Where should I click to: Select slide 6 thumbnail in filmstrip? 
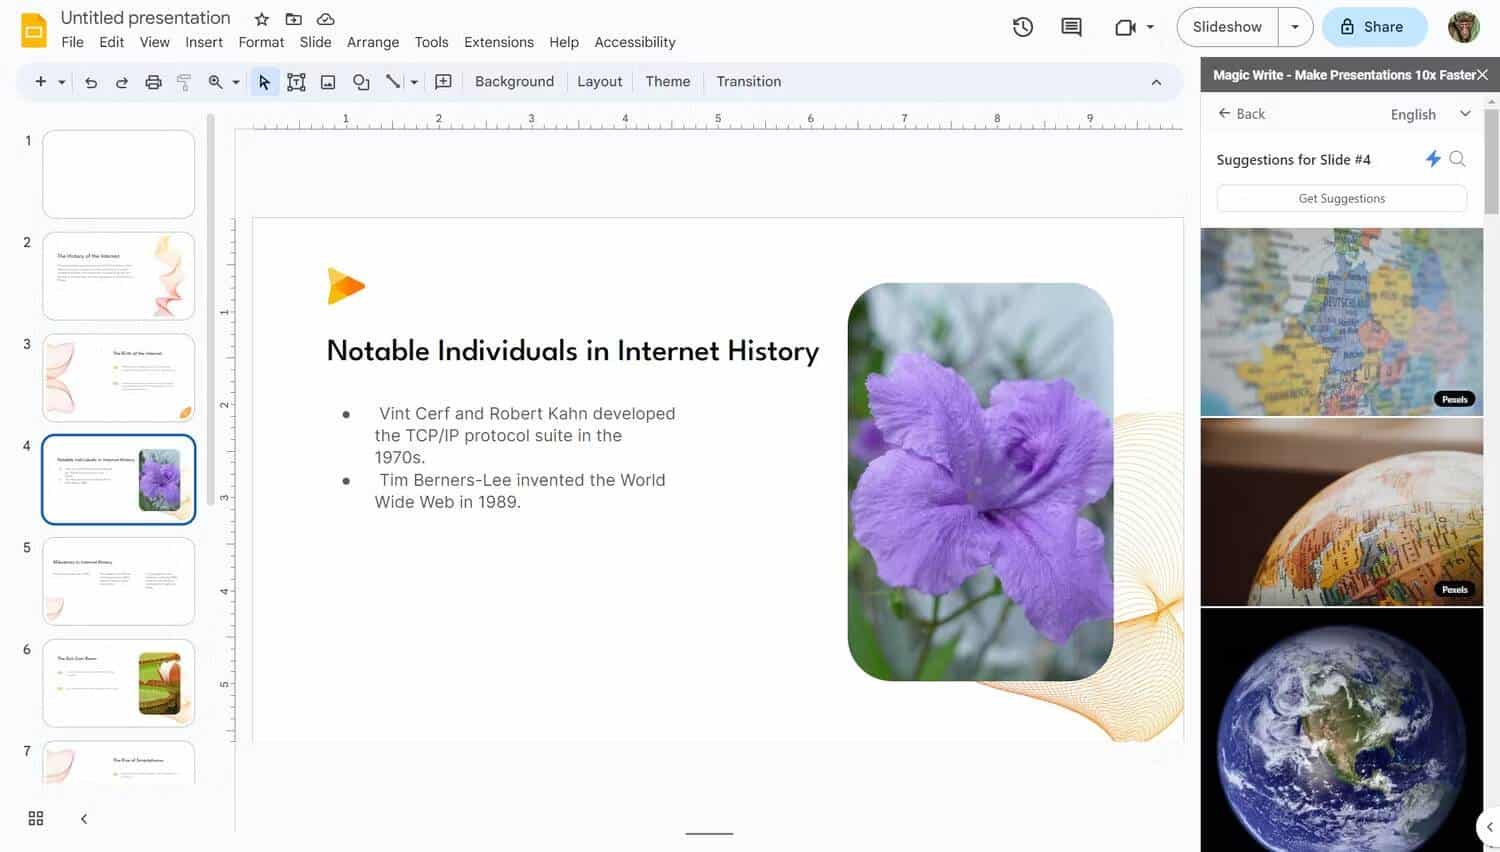click(118, 683)
